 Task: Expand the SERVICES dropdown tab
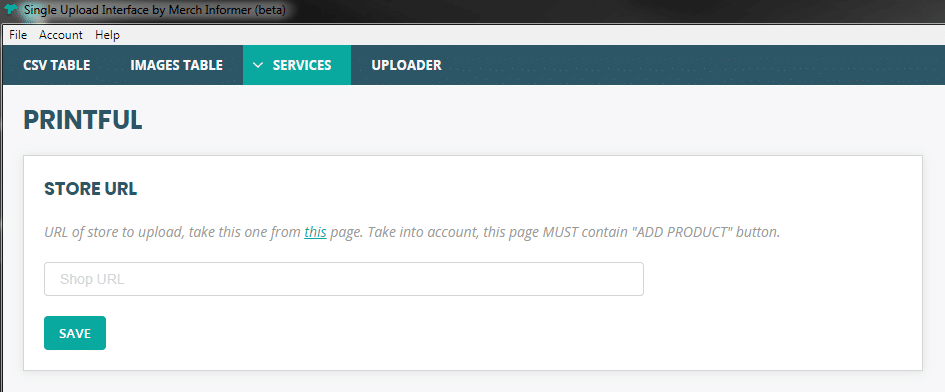click(297, 65)
